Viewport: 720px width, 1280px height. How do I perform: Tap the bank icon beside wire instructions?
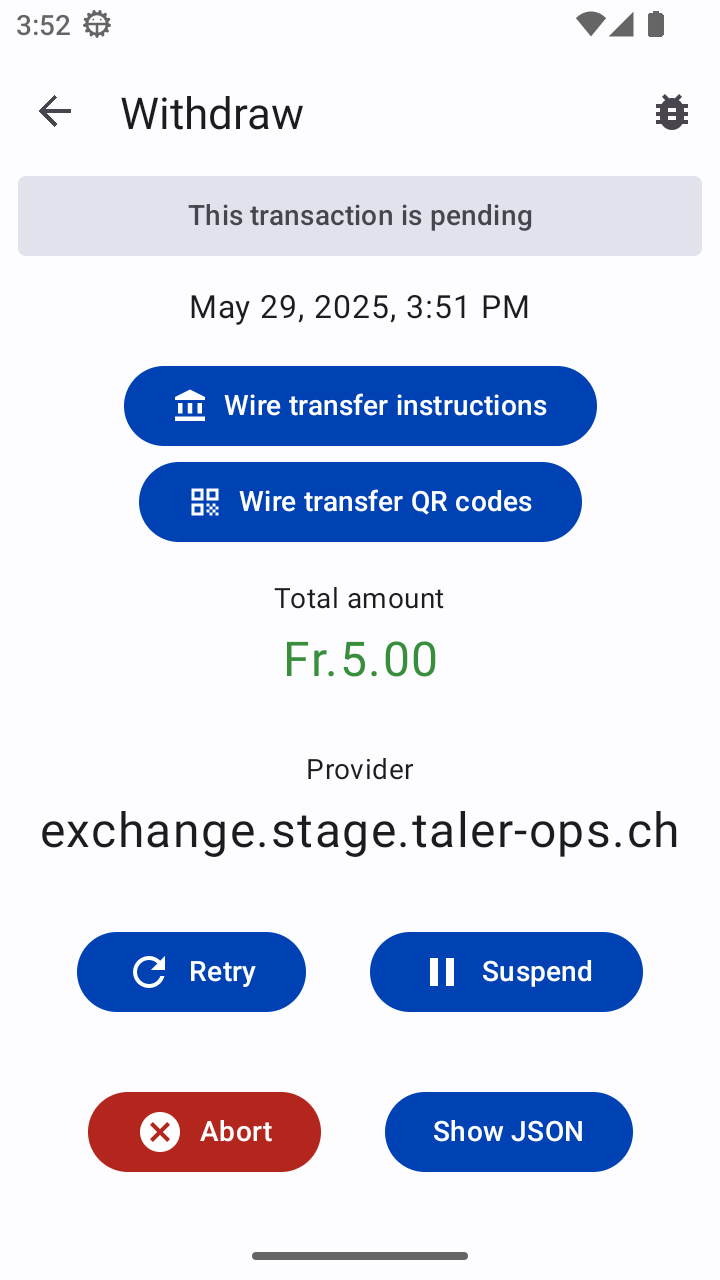point(190,406)
